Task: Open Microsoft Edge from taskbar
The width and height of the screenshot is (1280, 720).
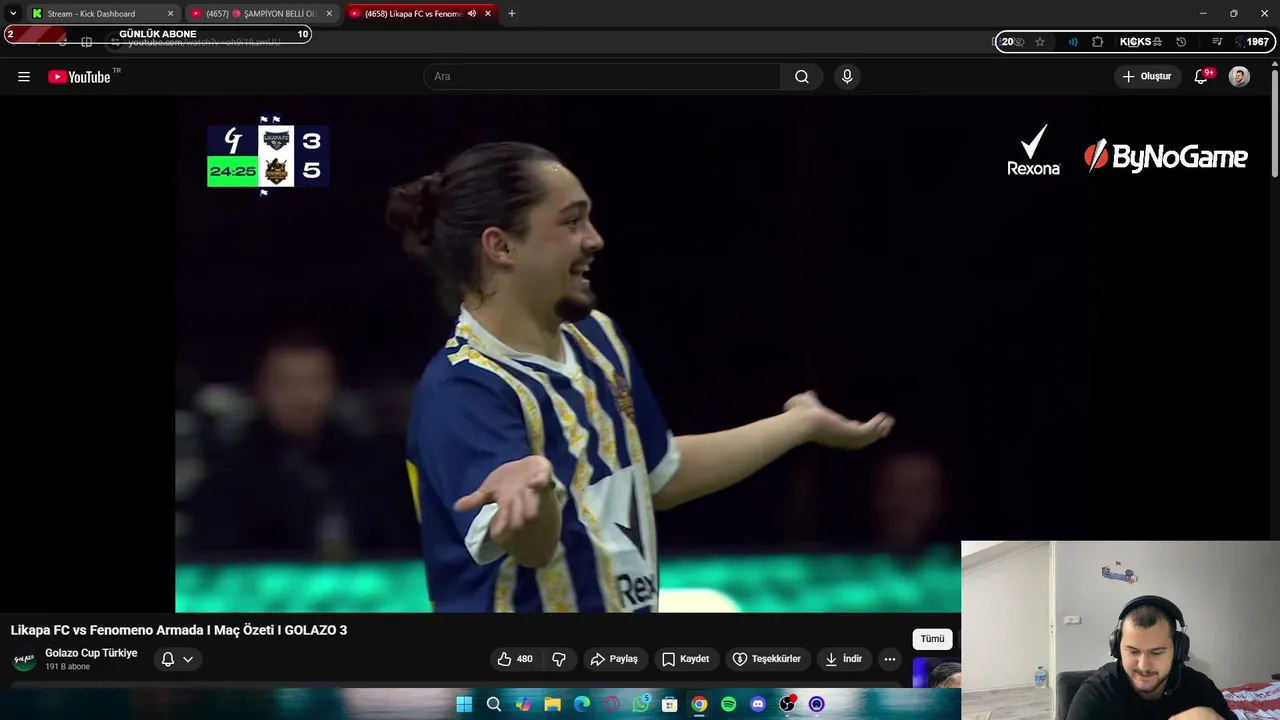Action: pyautogui.click(x=582, y=704)
